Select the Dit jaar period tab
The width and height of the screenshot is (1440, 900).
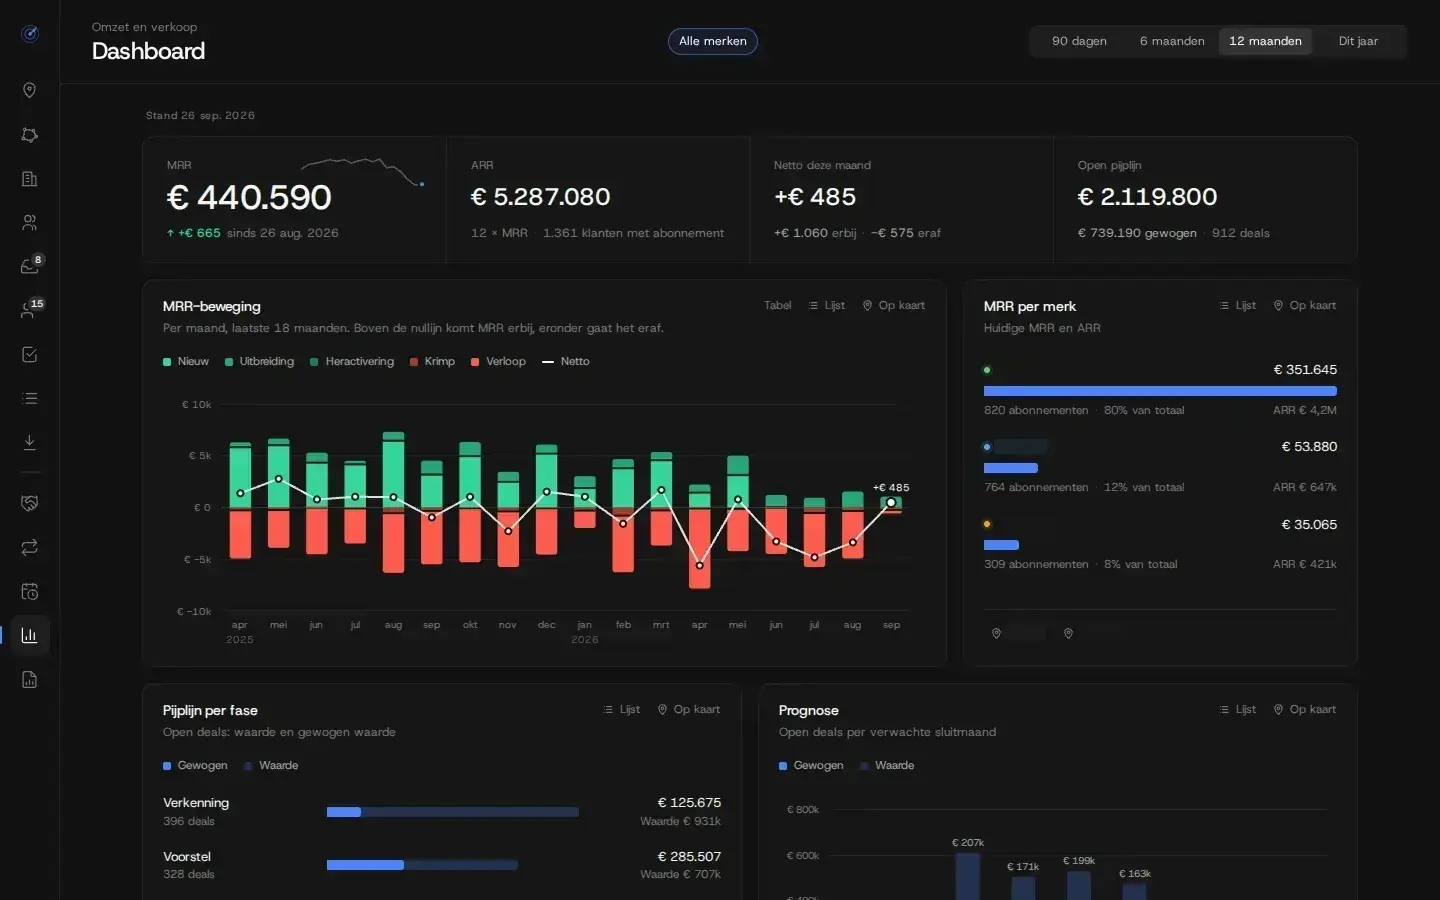[1358, 41]
